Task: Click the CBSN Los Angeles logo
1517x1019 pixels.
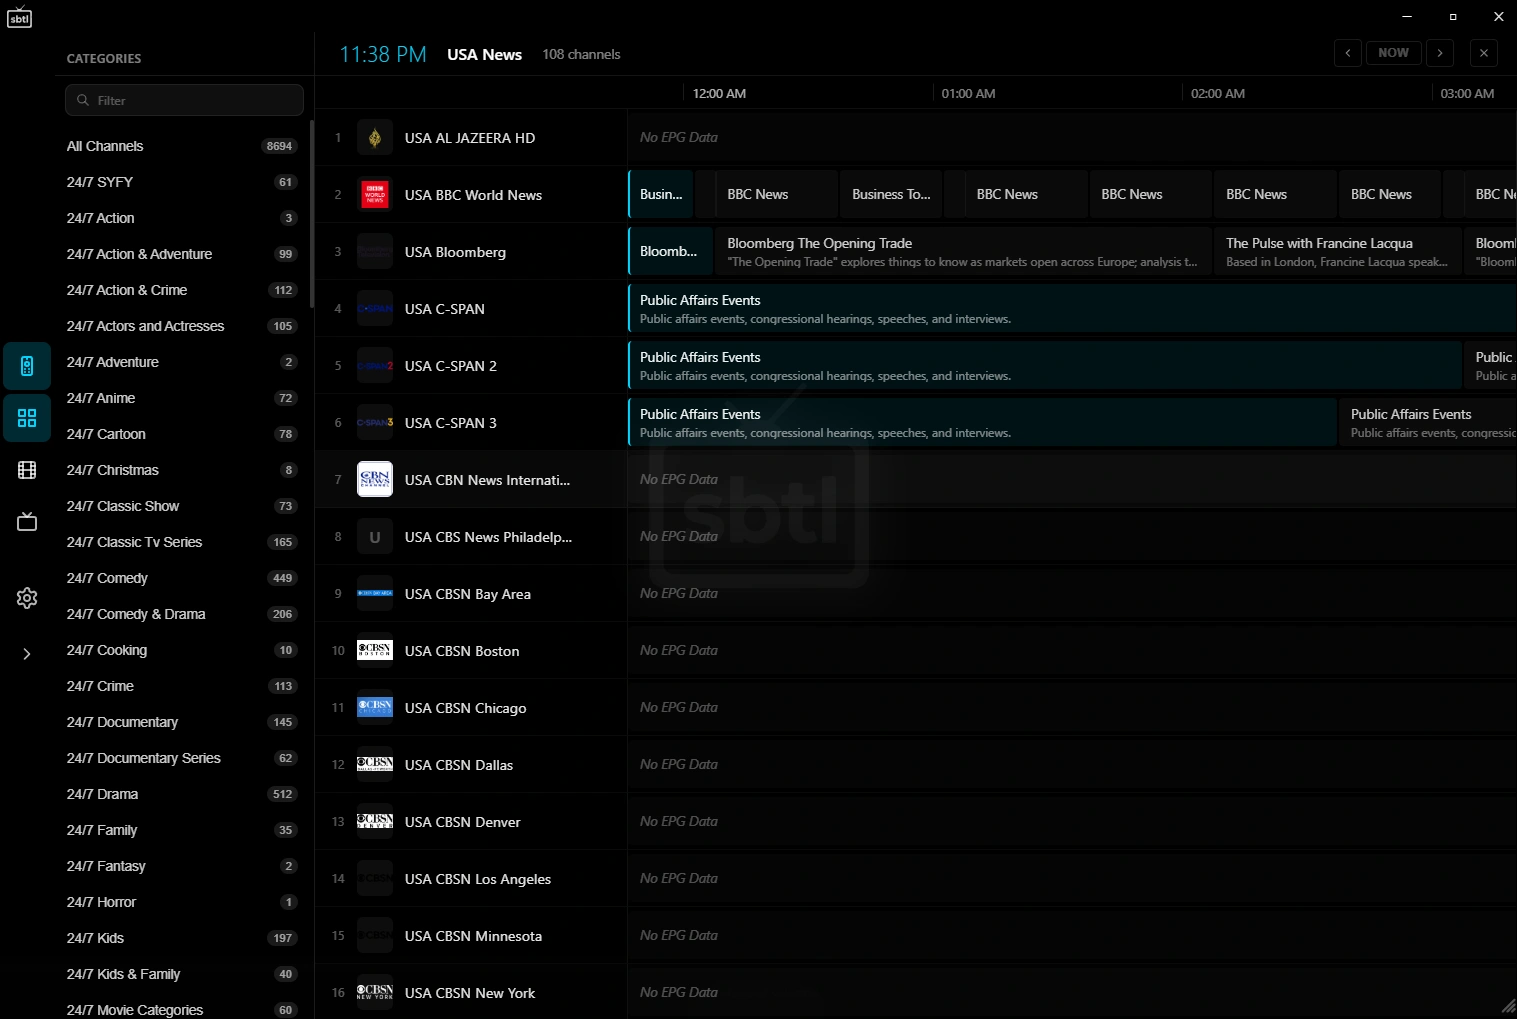Action: pos(375,879)
